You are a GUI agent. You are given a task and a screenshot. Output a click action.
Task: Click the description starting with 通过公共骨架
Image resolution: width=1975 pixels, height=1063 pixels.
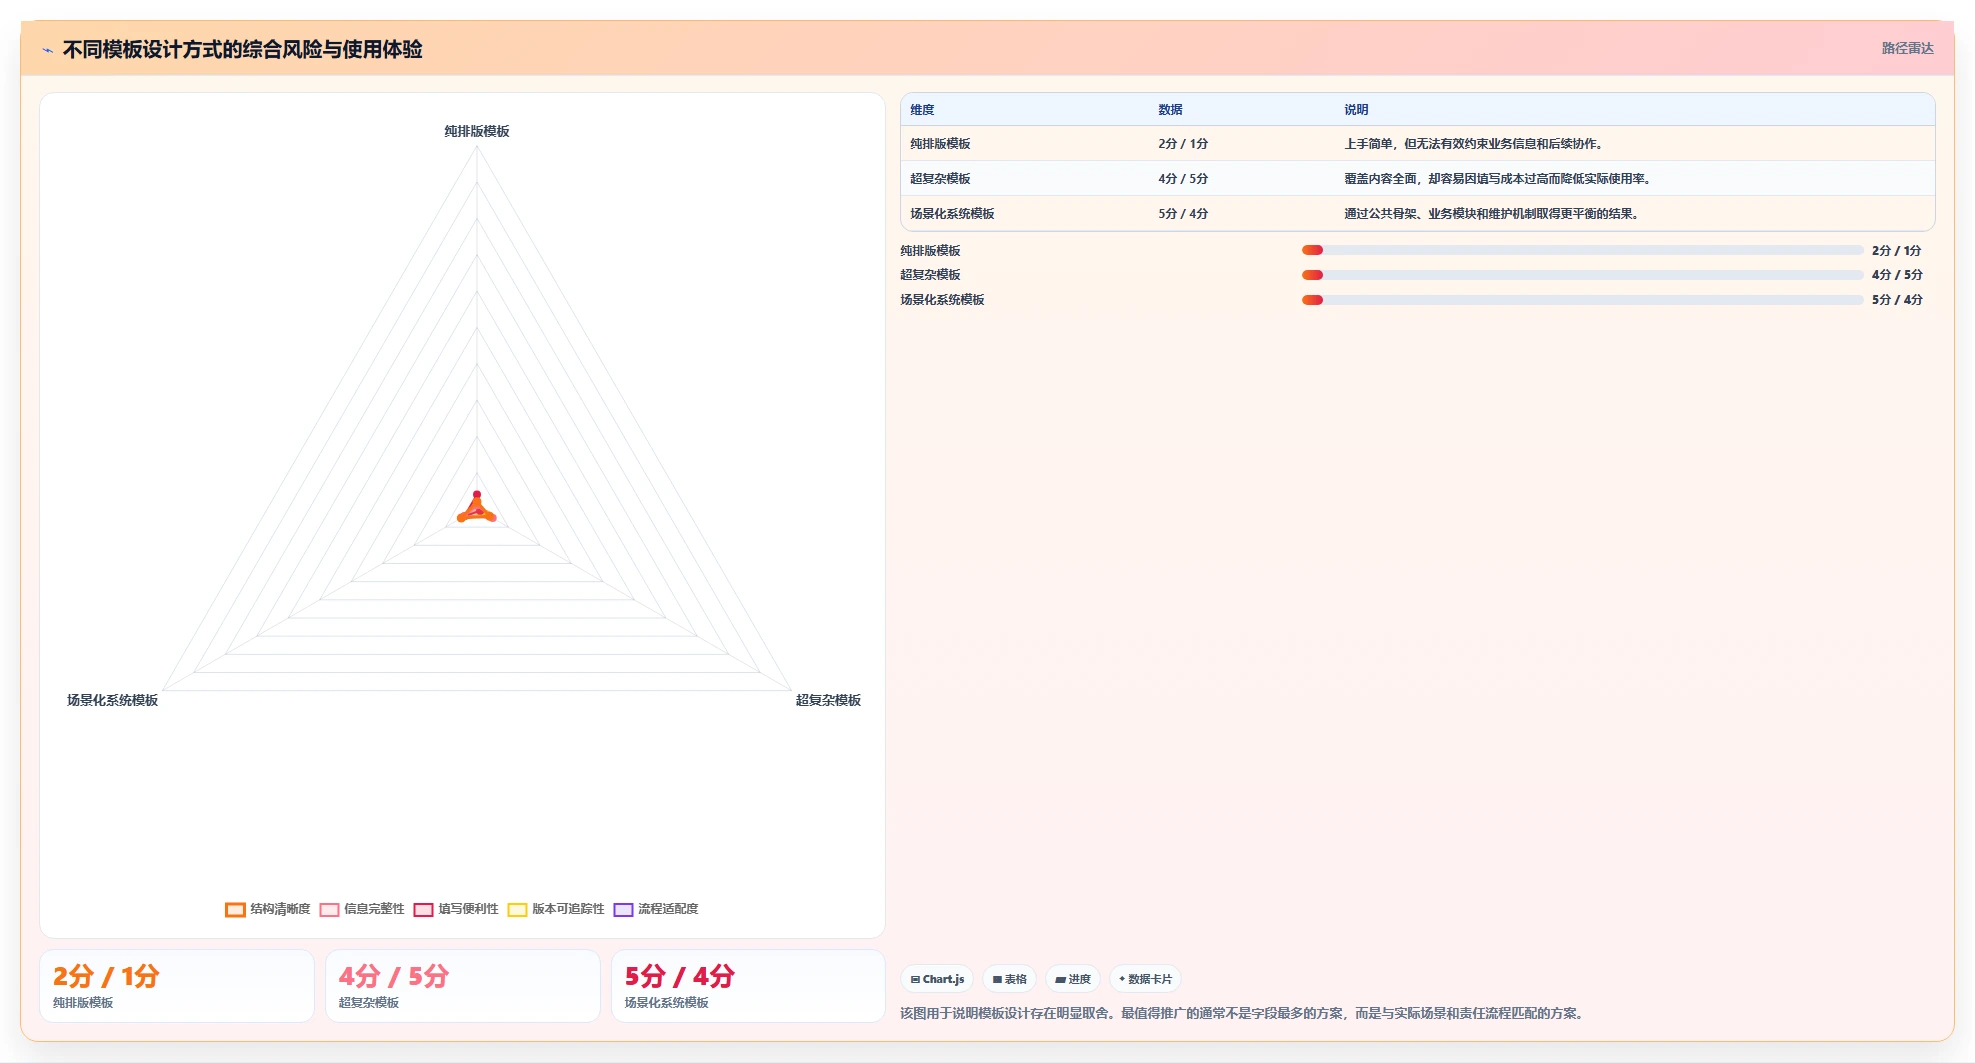[x=1493, y=214]
